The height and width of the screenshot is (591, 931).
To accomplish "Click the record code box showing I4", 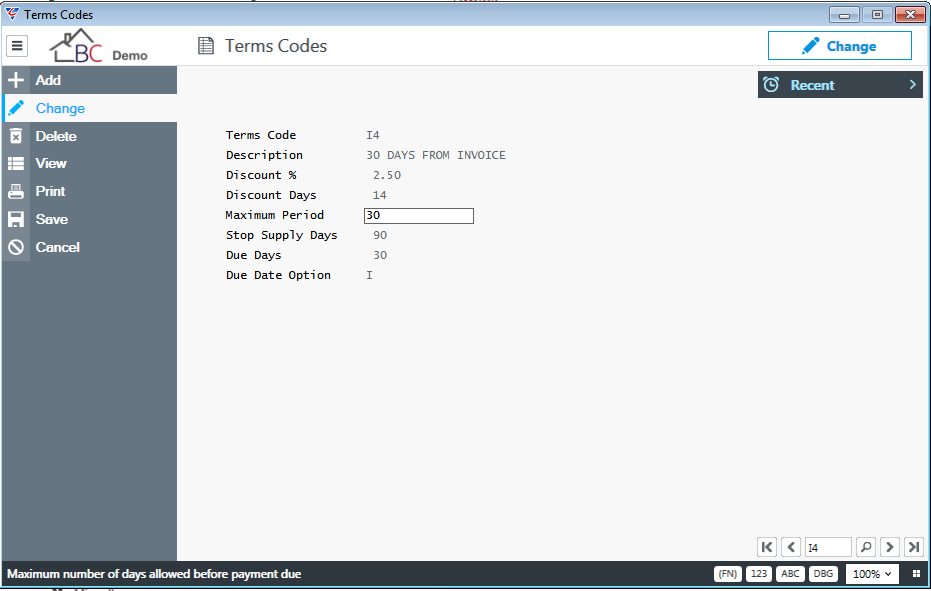I will tap(828, 547).
